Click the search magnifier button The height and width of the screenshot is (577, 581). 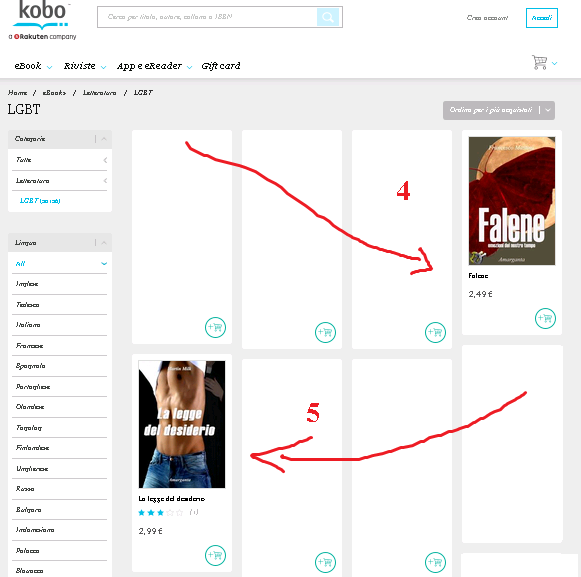pyautogui.click(x=328, y=17)
